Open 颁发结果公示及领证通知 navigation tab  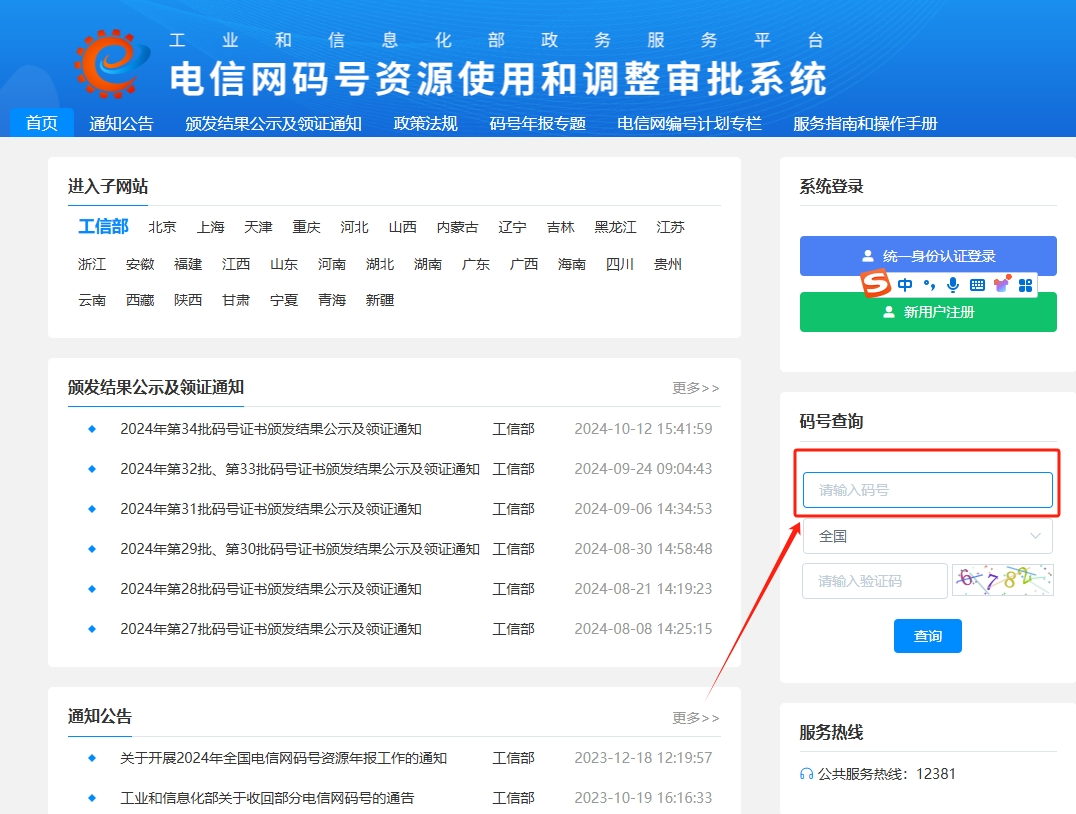click(273, 124)
